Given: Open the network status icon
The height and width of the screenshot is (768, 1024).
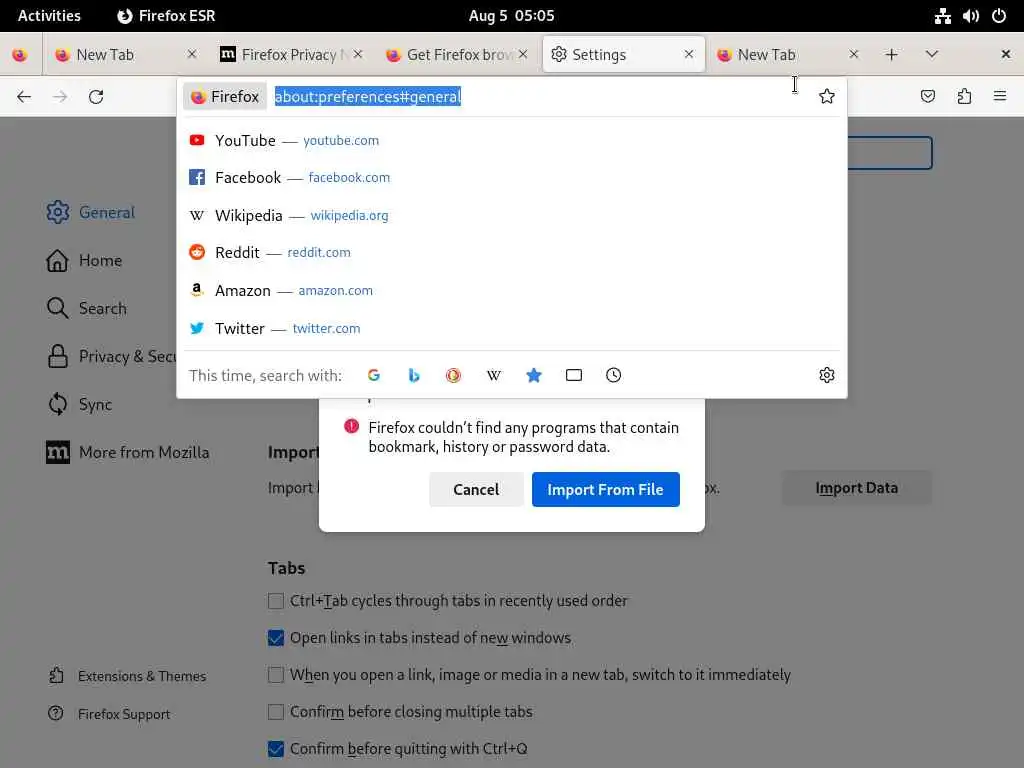Looking at the screenshot, I should tap(942, 16).
